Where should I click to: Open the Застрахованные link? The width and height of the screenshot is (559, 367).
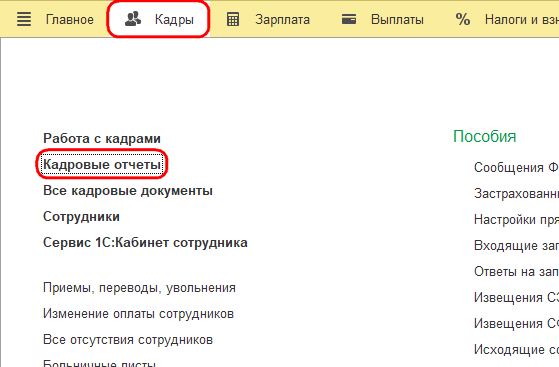point(516,193)
